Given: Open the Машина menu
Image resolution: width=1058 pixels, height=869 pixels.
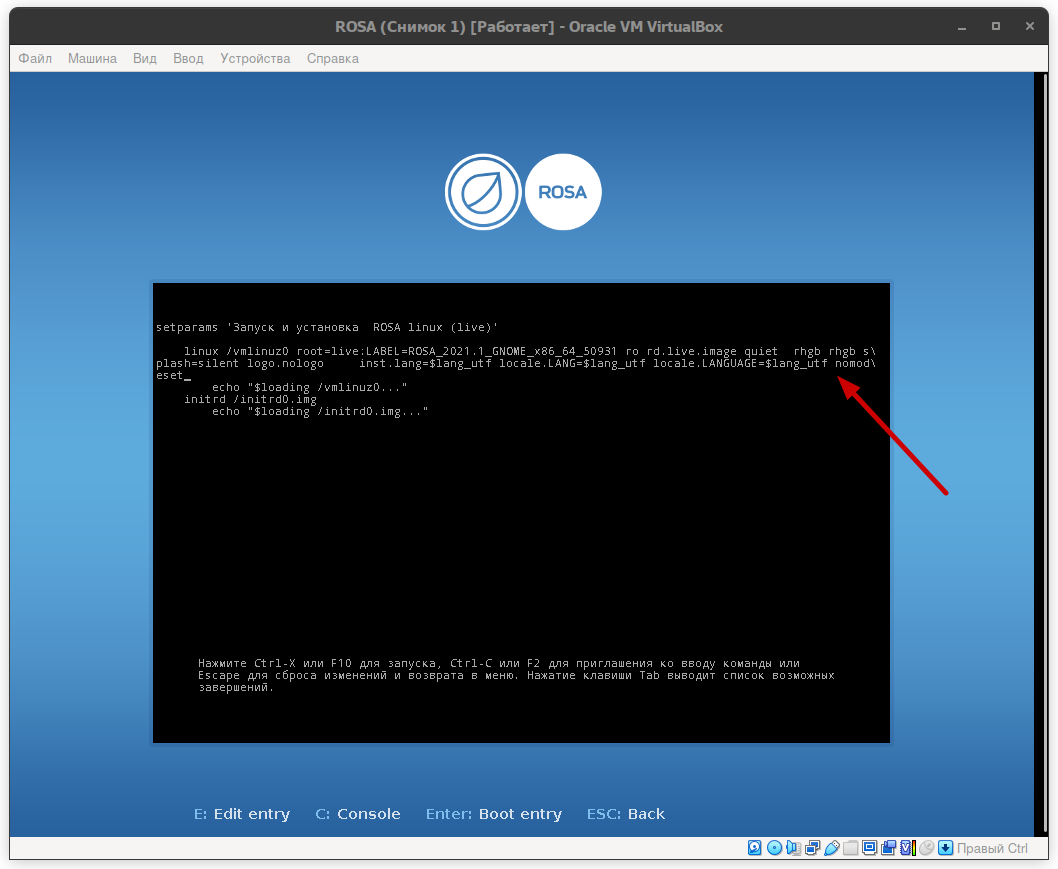Looking at the screenshot, I should click(x=92, y=58).
